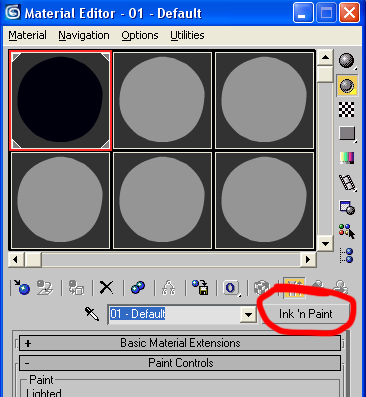The height and width of the screenshot is (397, 366).
Task: Select the black sphere sample slot
Action: coord(60,100)
